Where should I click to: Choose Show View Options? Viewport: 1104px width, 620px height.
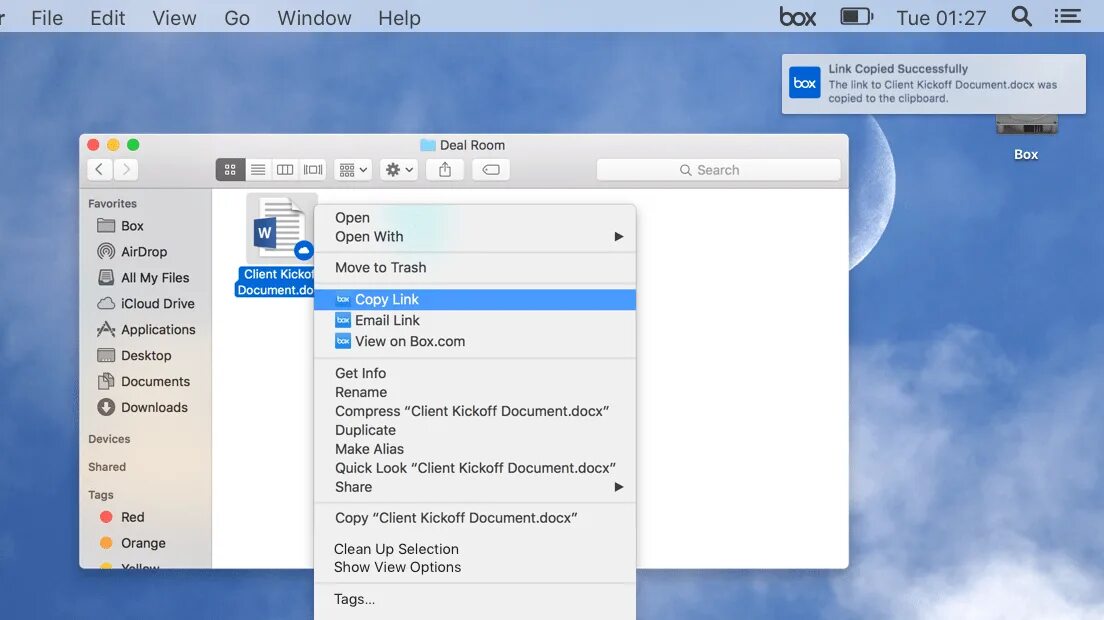(x=475, y=567)
